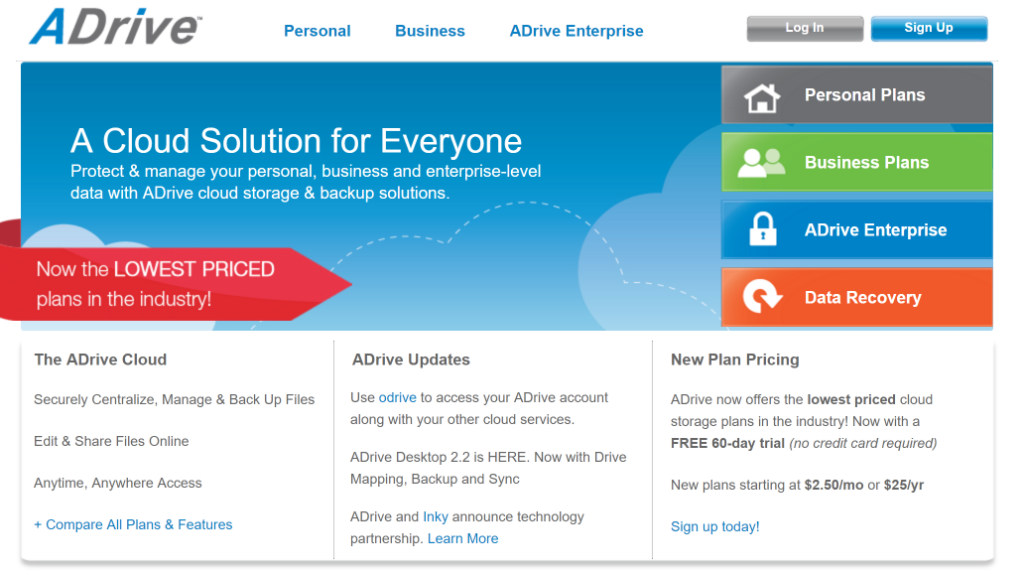
Task: Open Learn More about the Inky partnership
Action: [463, 538]
